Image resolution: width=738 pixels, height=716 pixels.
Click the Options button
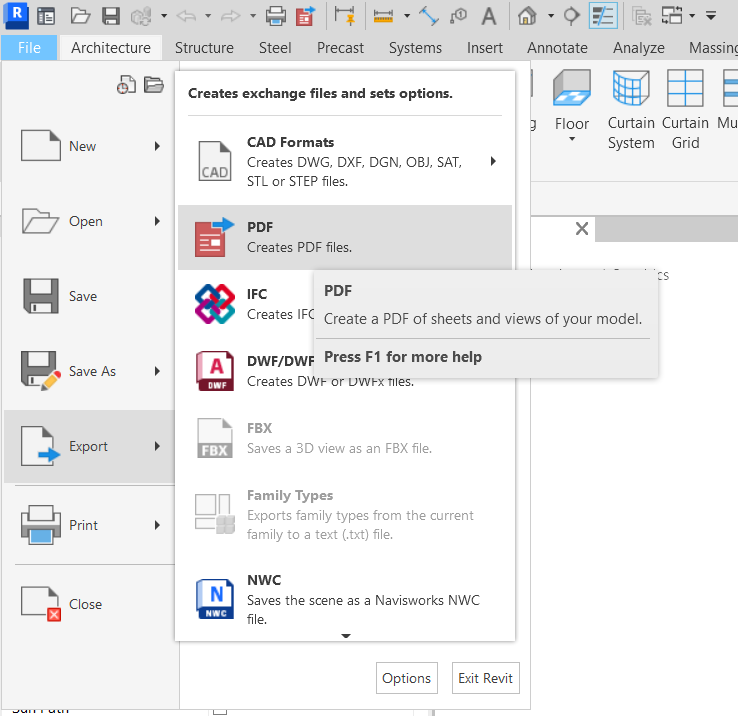pyautogui.click(x=407, y=678)
